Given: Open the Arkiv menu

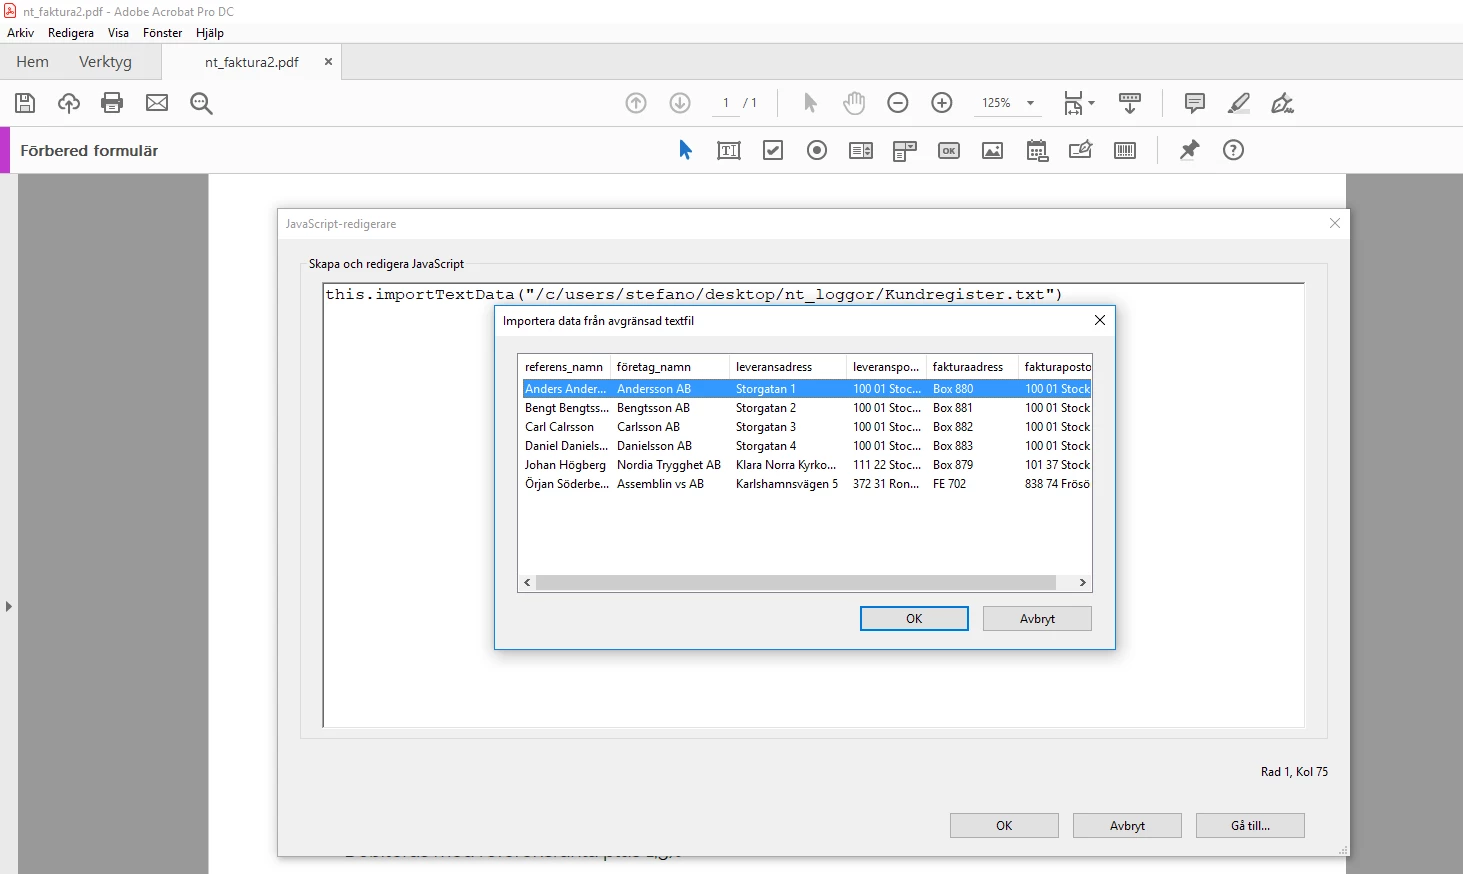Looking at the screenshot, I should click(21, 33).
